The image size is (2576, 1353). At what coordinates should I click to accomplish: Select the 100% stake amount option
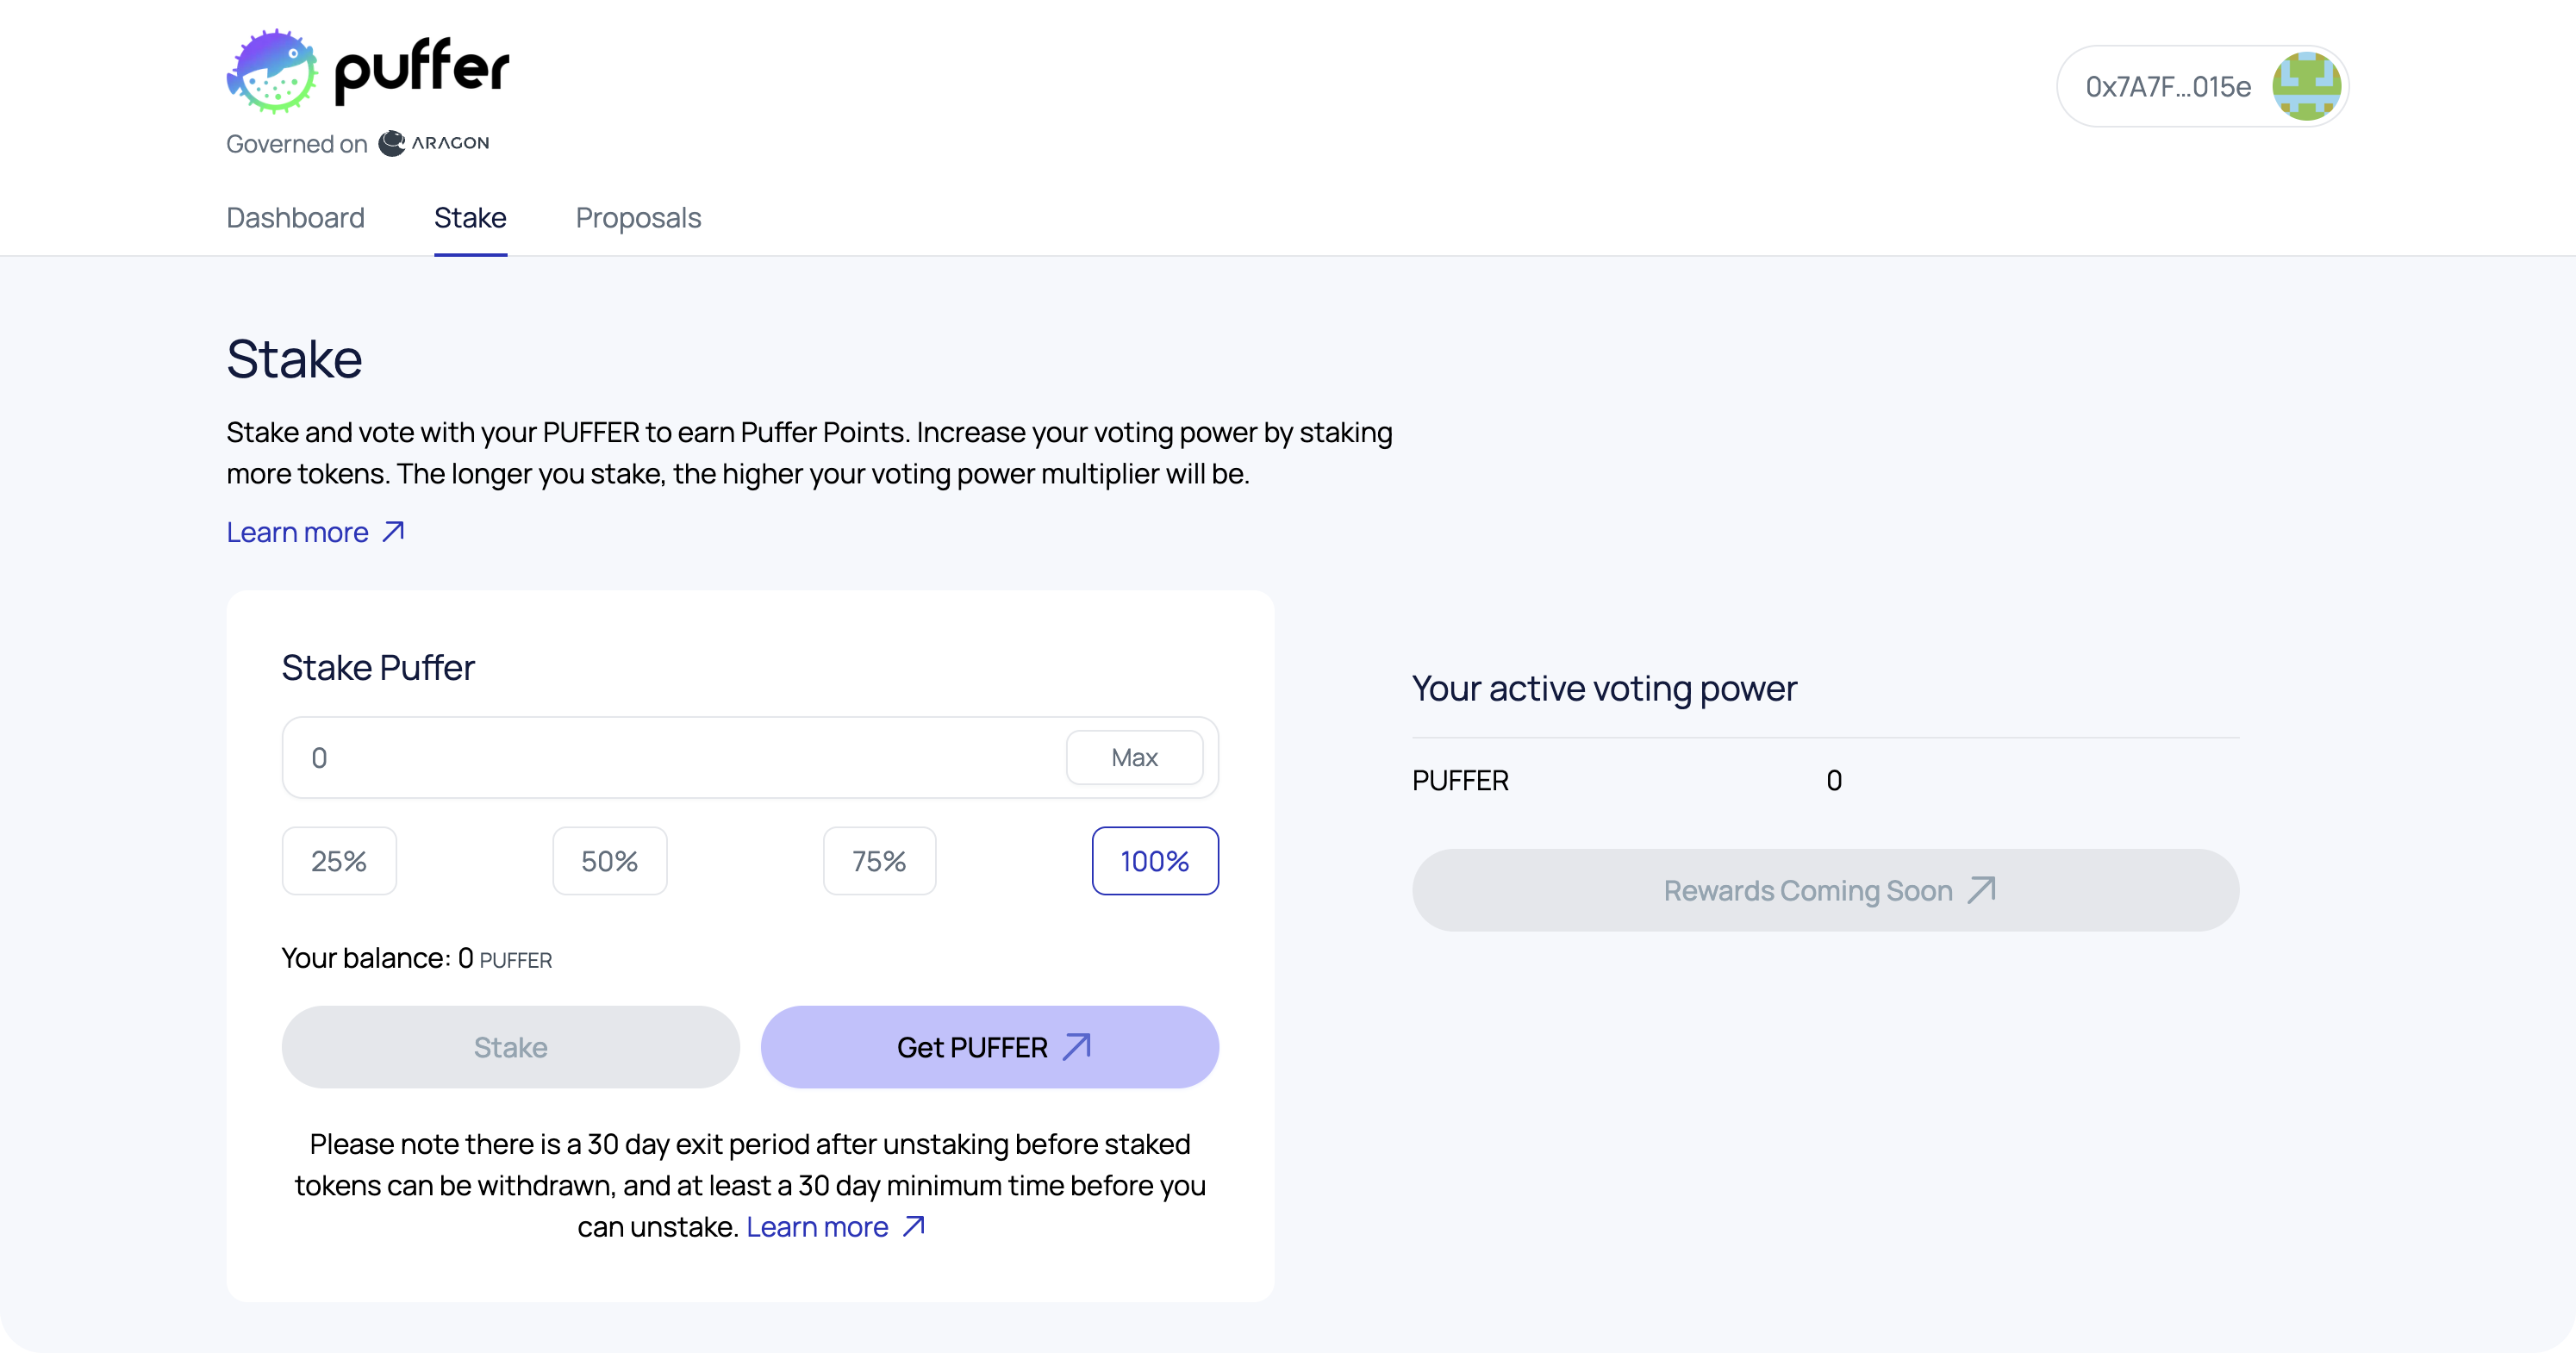pos(1154,861)
